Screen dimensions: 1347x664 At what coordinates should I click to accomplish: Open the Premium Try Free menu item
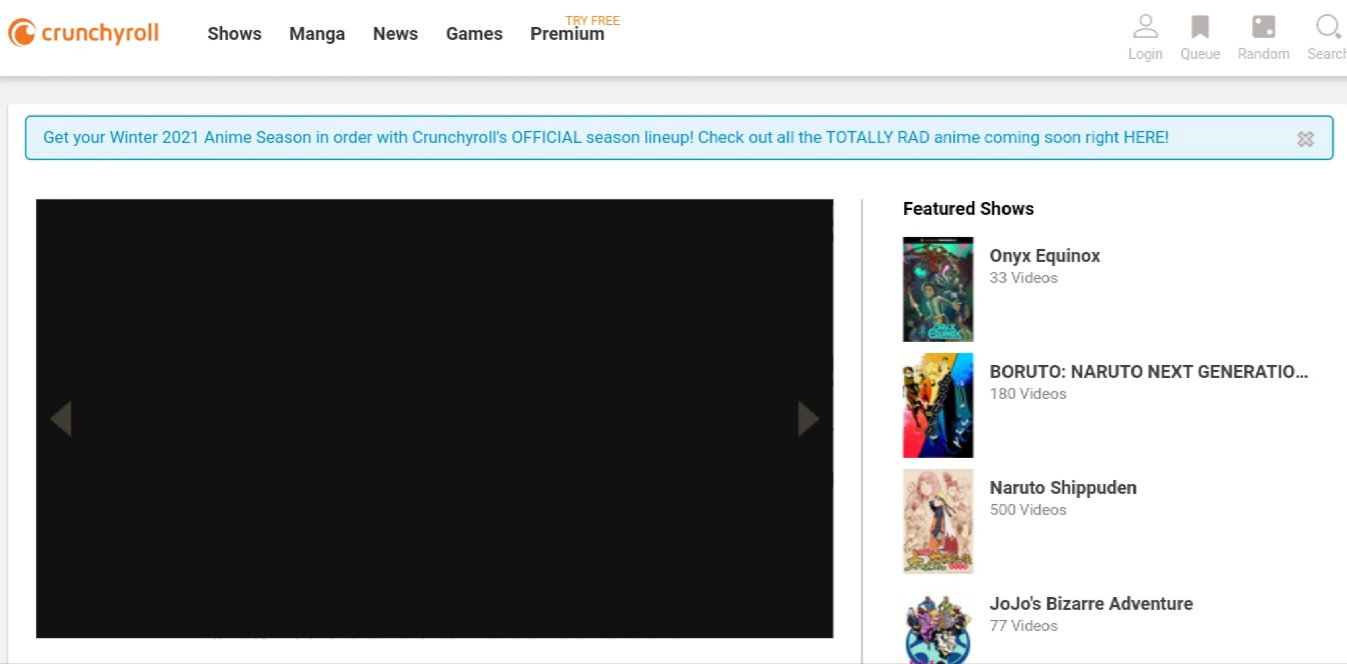574,30
